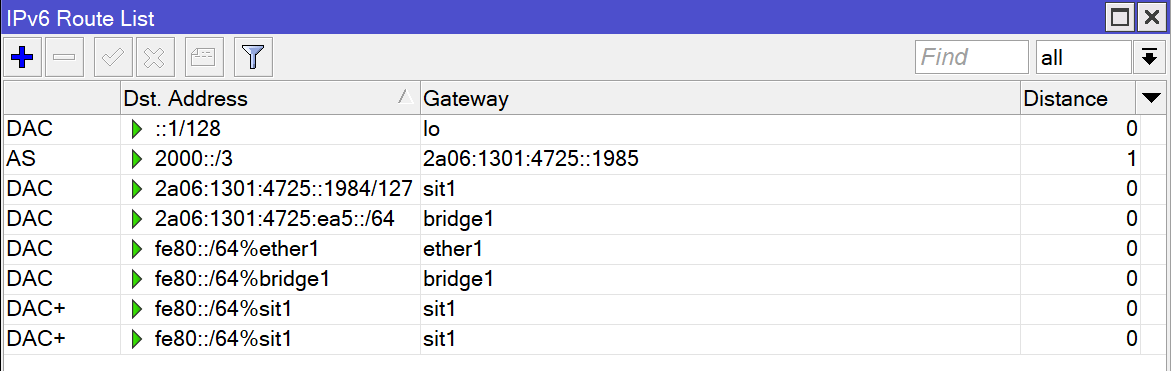Maximize the IPv6 Route List window
The image size is (1171, 371).
click(1119, 16)
